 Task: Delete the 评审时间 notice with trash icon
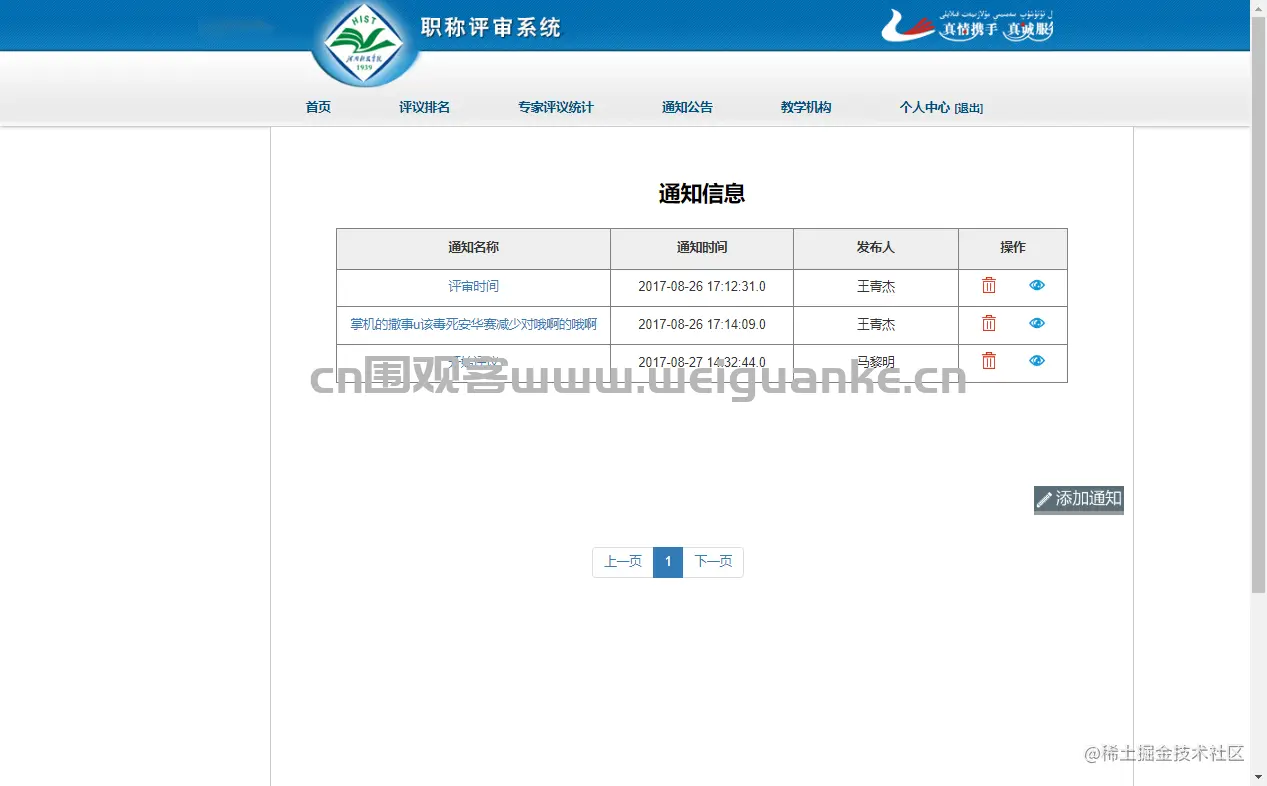(x=989, y=285)
